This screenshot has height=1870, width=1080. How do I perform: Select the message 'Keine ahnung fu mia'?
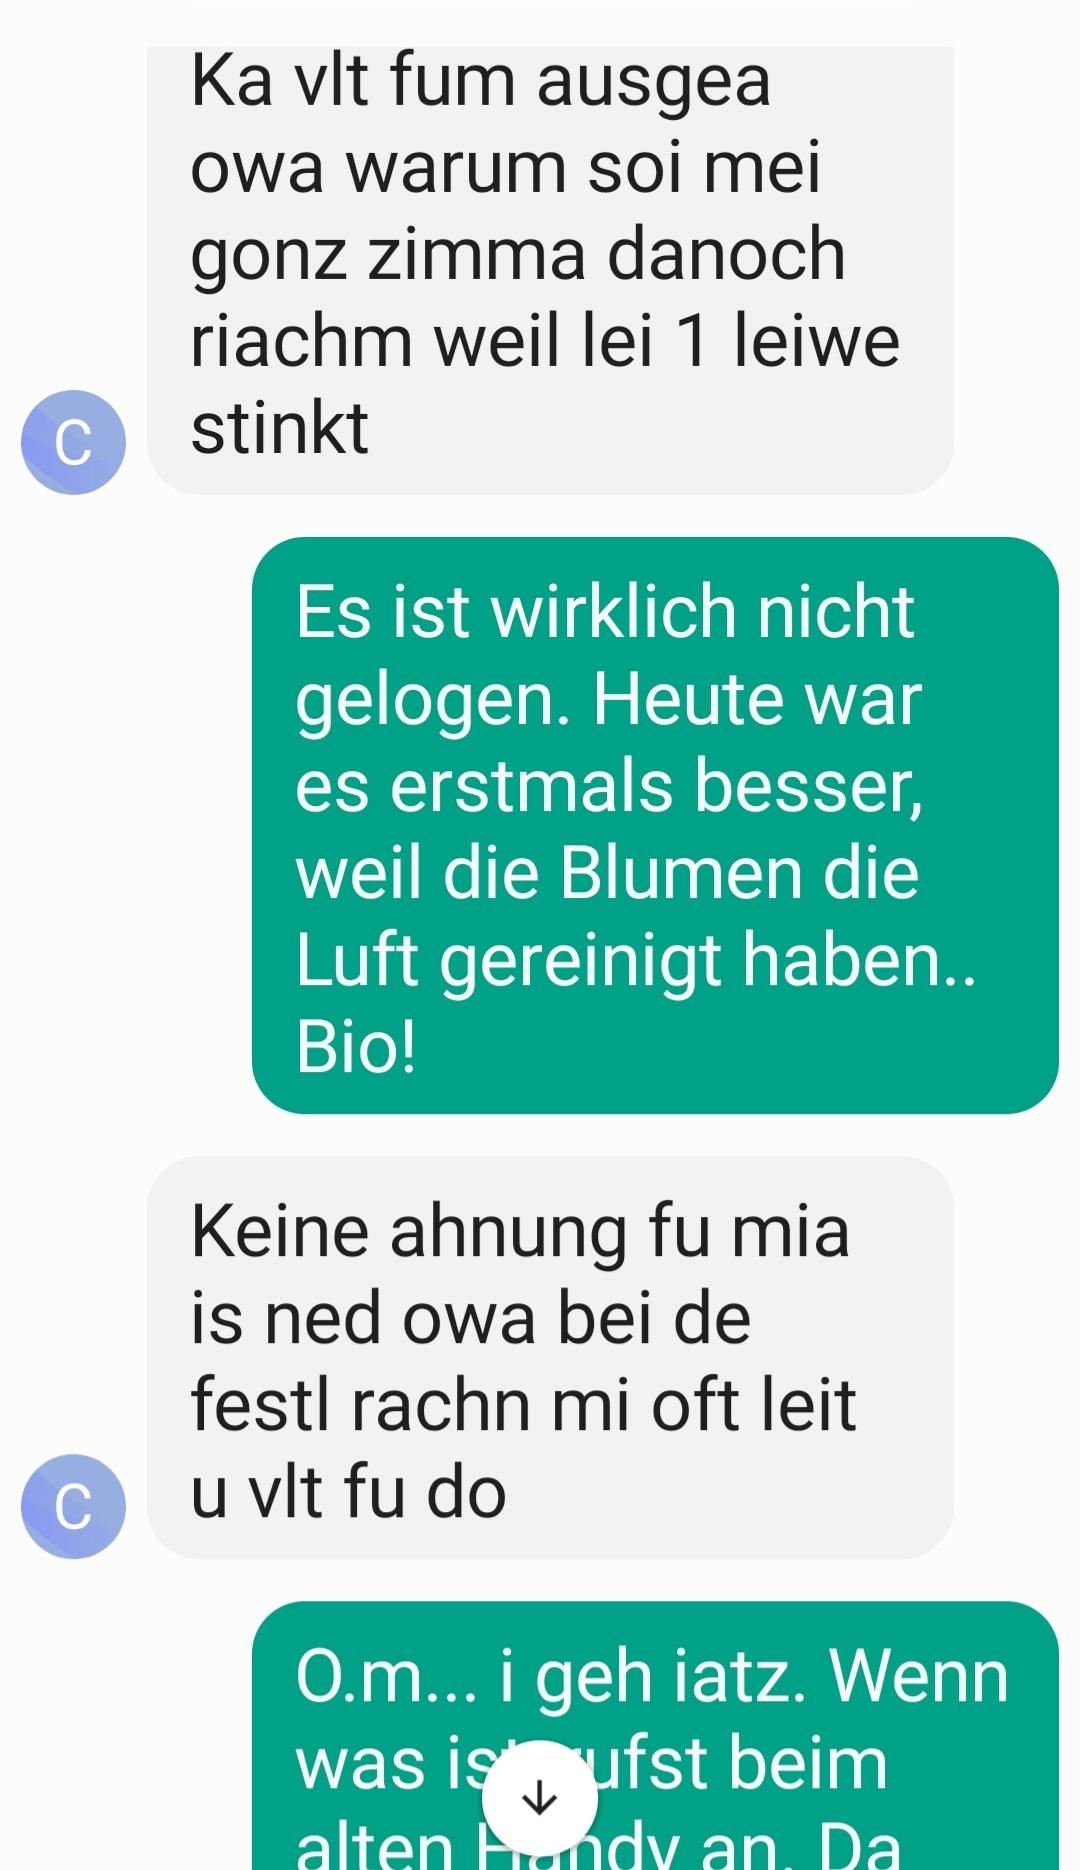[x=550, y=1358]
